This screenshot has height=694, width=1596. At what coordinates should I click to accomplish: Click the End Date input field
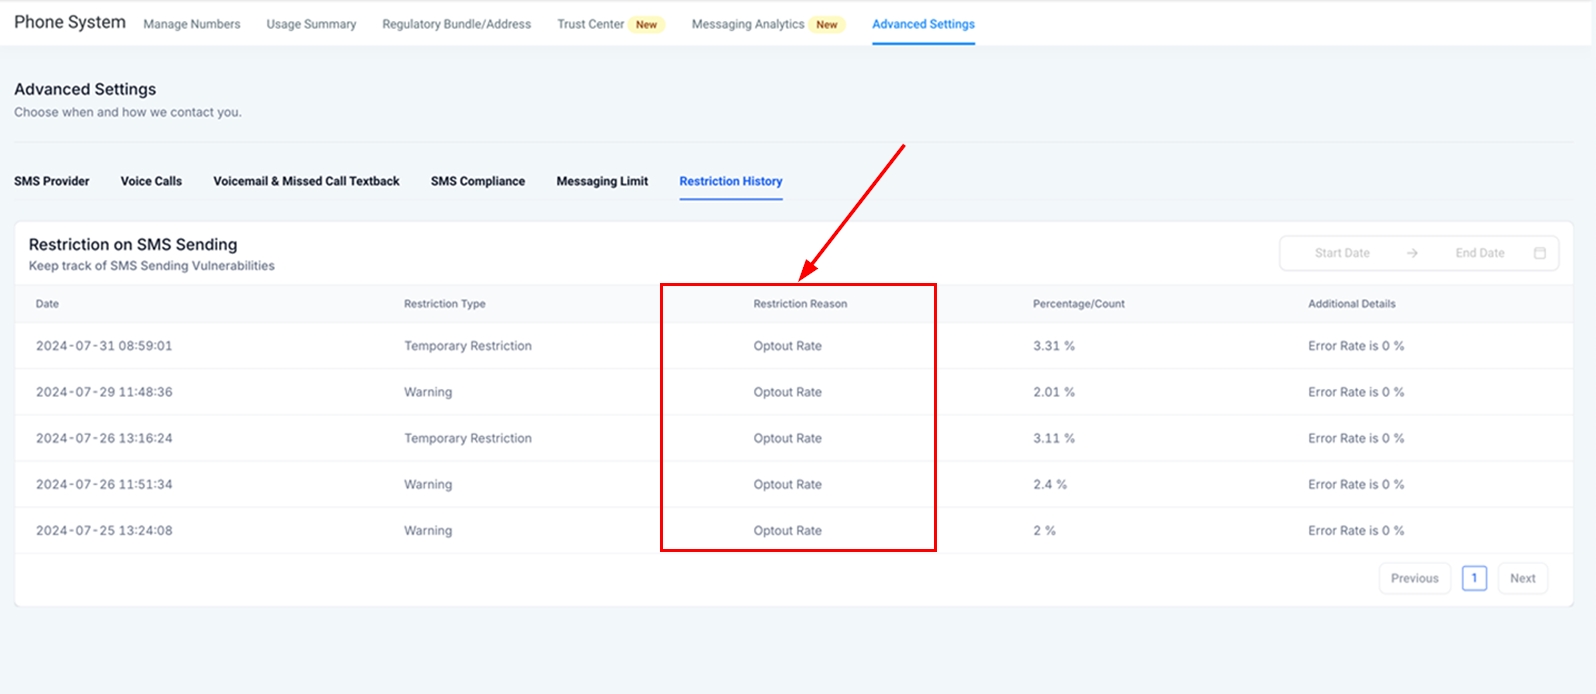coord(1479,253)
